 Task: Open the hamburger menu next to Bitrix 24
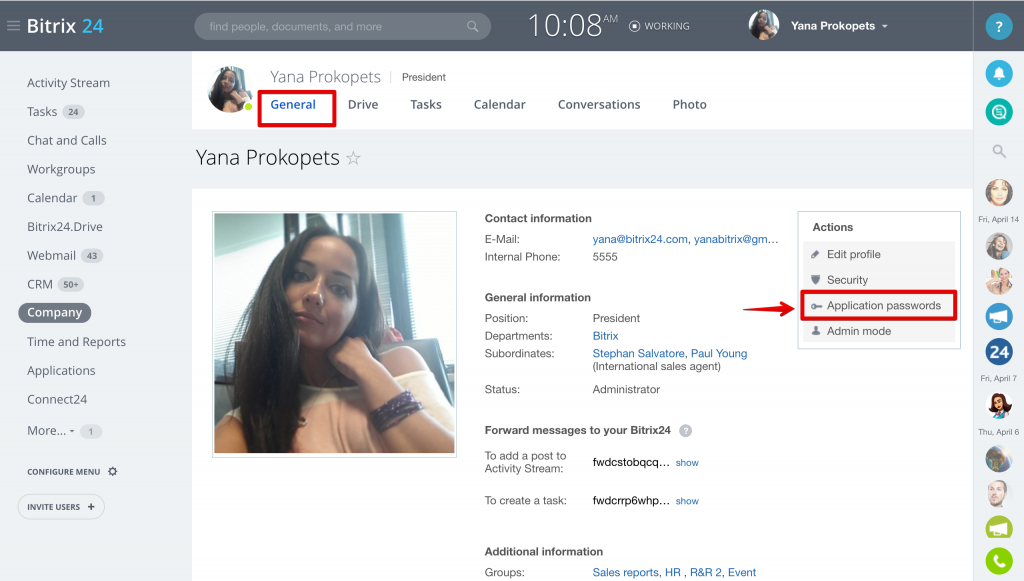coord(13,26)
